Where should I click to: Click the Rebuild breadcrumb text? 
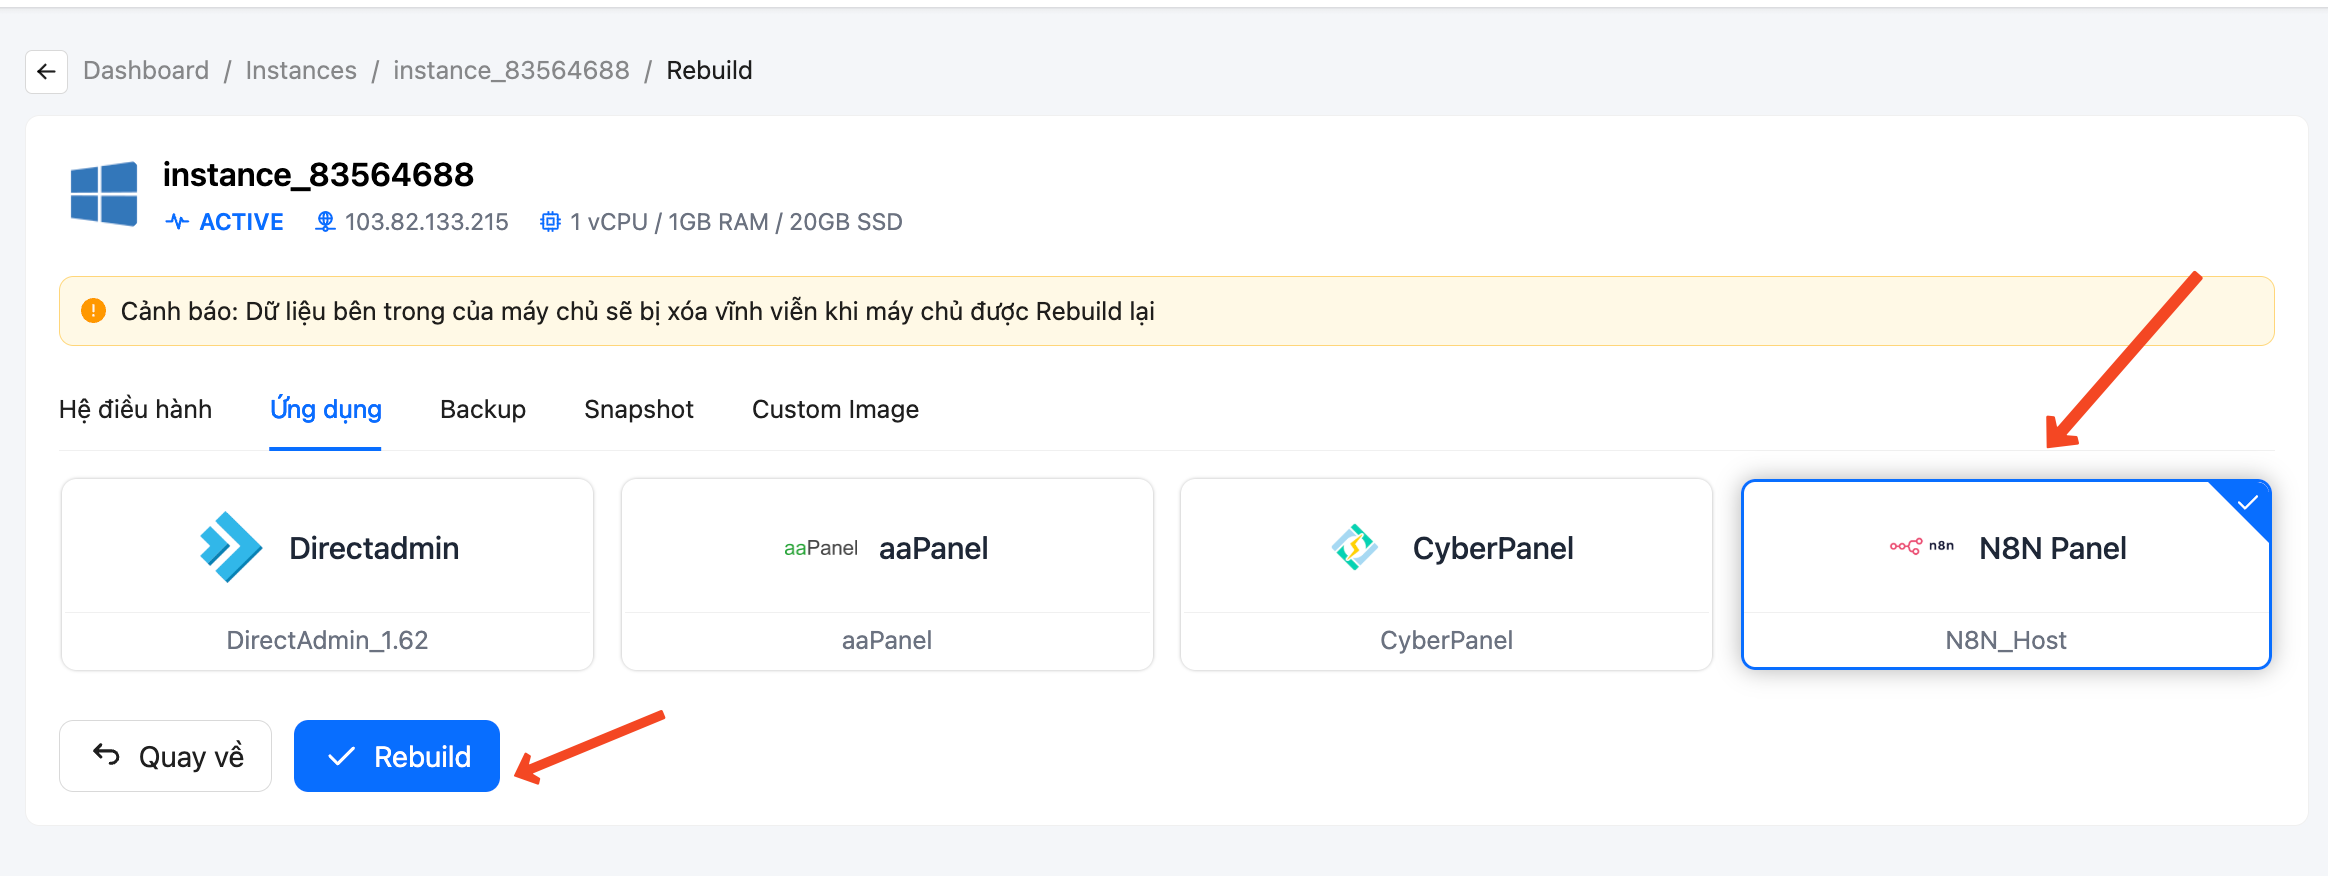click(x=709, y=71)
